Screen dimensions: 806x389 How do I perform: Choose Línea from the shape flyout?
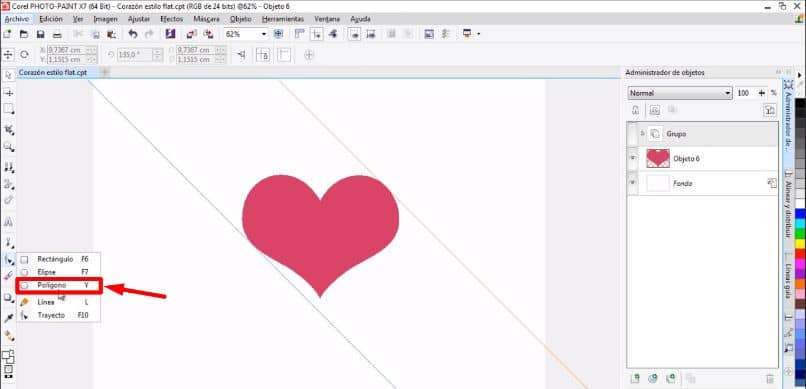pyautogui.click(x=60, y=302)
